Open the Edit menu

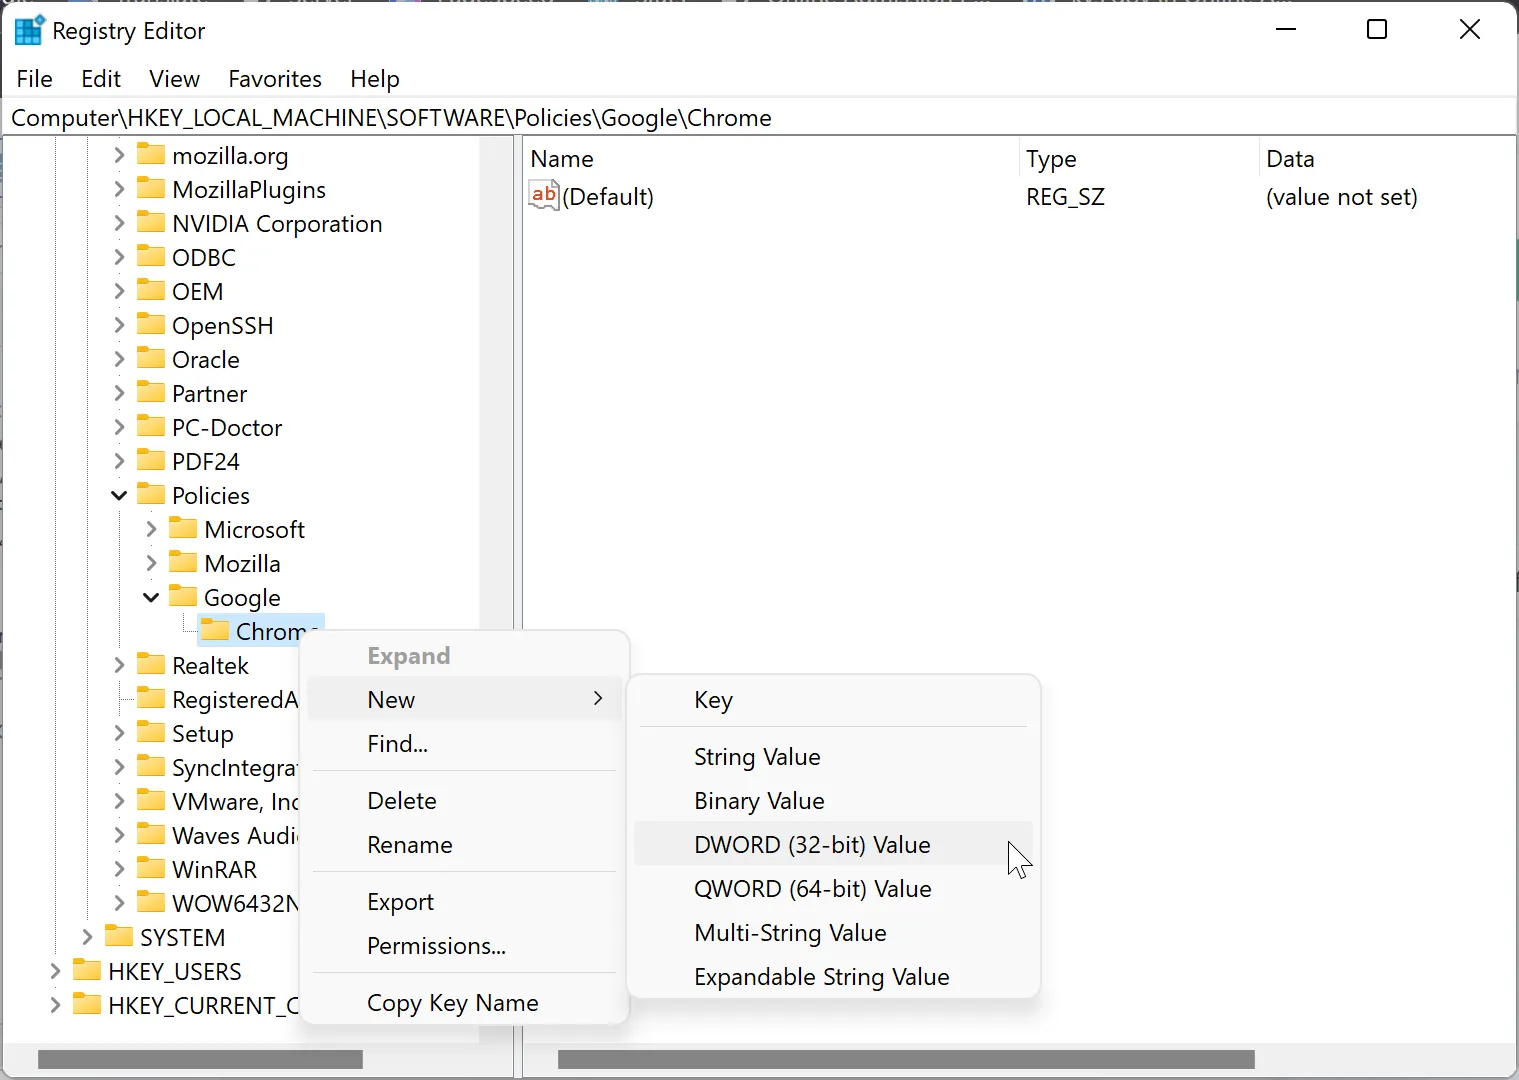[100, 79]
